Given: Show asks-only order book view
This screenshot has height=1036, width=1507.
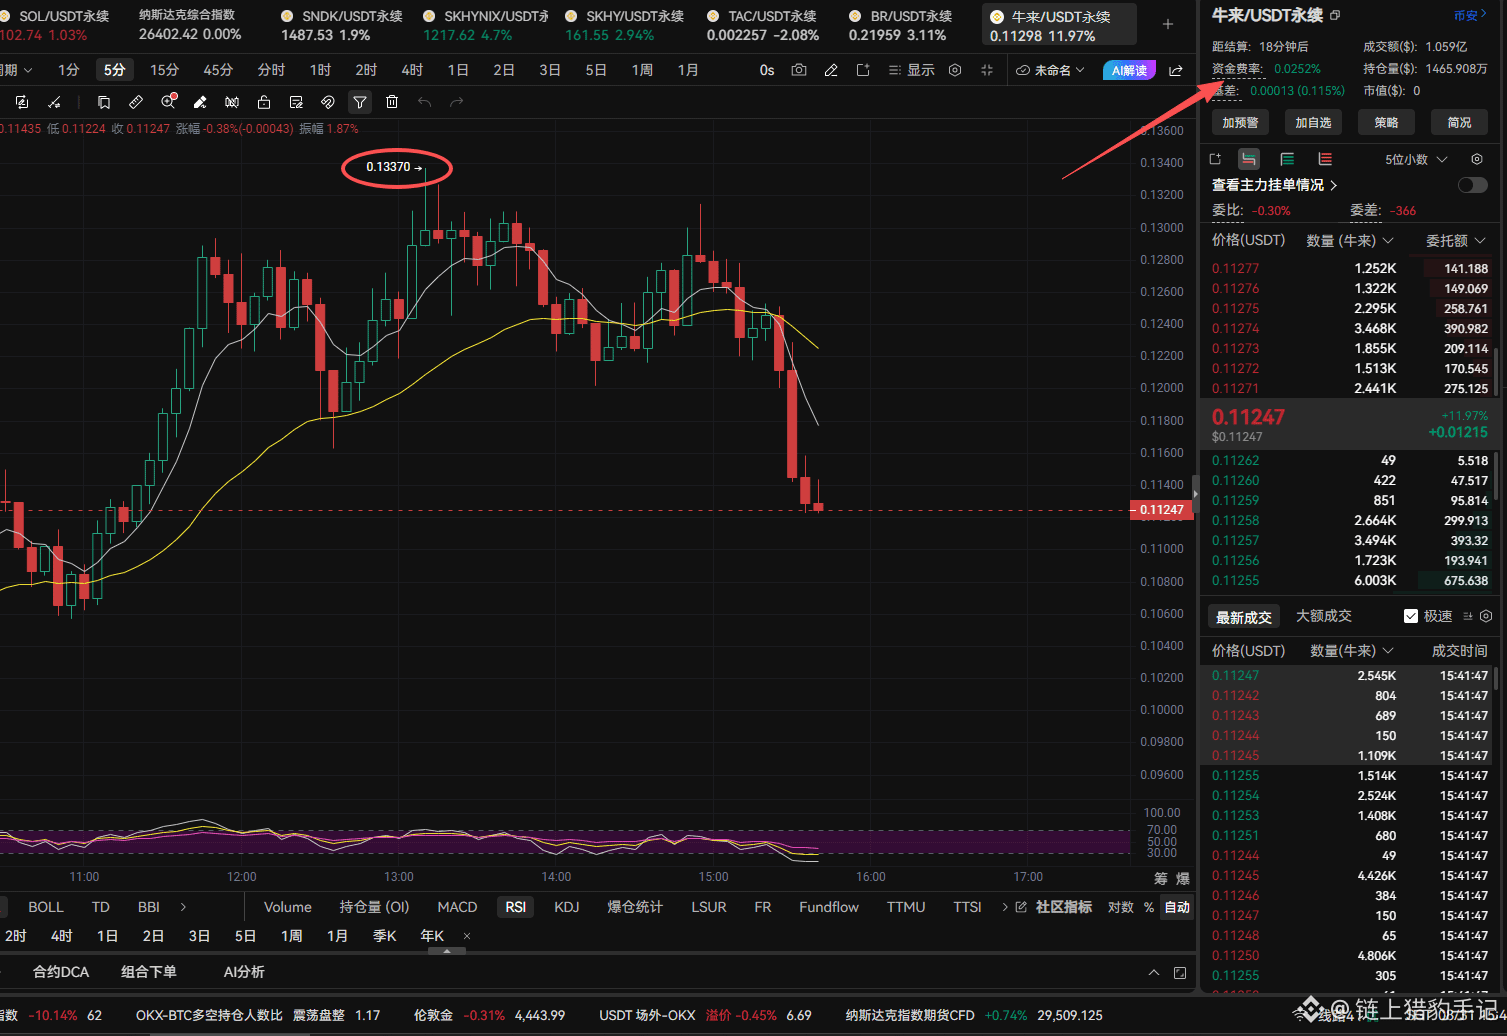Looking at the screenshot, I should pos(1325,159).
